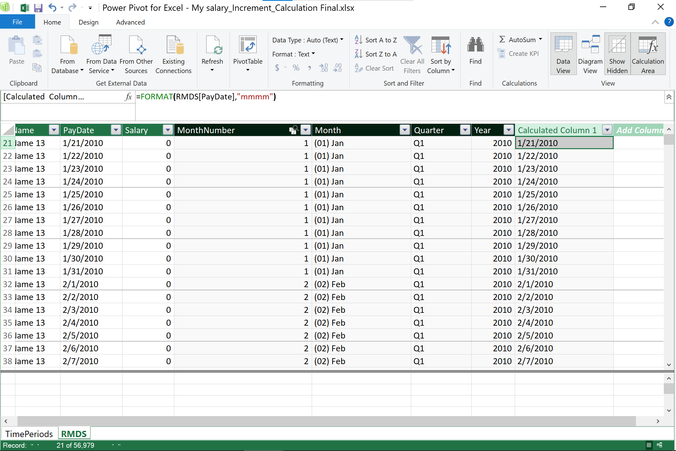The image size is (676, 451).
Task: Select row header 21
Action: [x=8, y=143]
